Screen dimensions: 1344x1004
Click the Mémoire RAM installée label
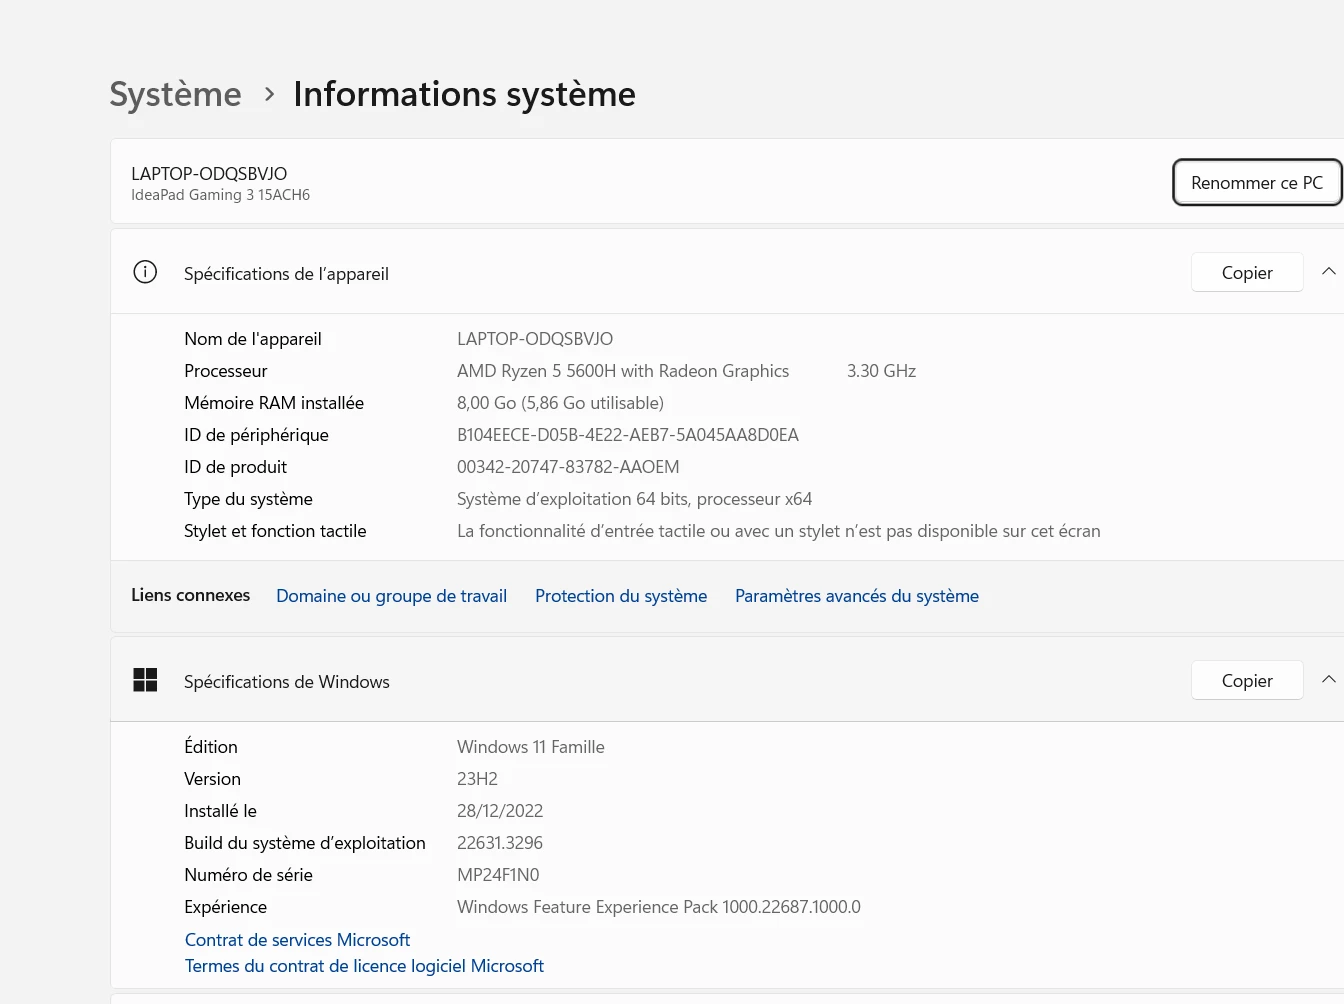click(274, 403)
